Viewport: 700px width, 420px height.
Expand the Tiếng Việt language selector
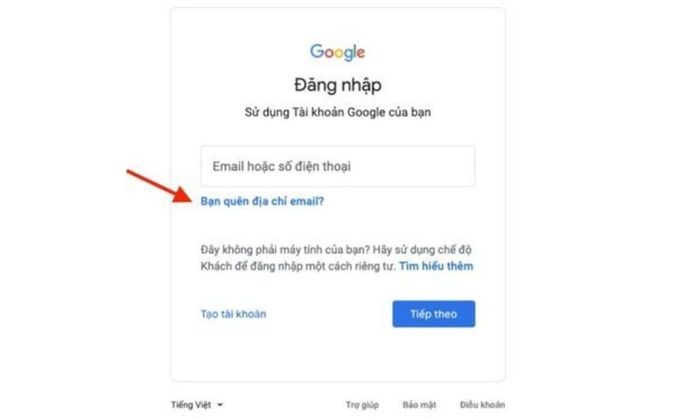(x=197, y=405)
